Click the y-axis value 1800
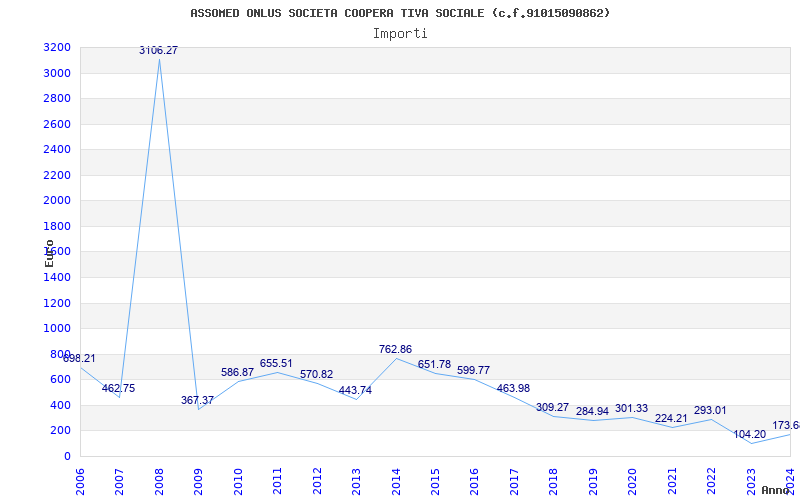 pos(57,226)
